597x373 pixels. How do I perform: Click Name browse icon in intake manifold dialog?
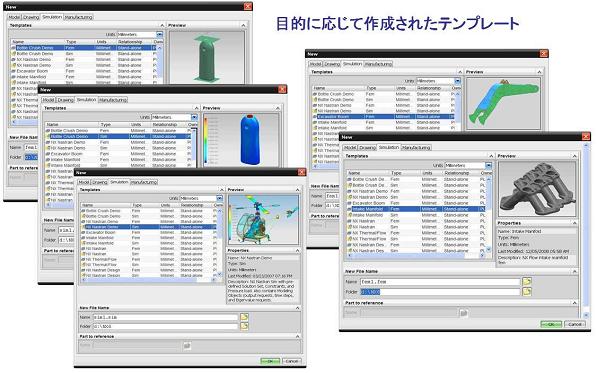click(x=527, y=282)
